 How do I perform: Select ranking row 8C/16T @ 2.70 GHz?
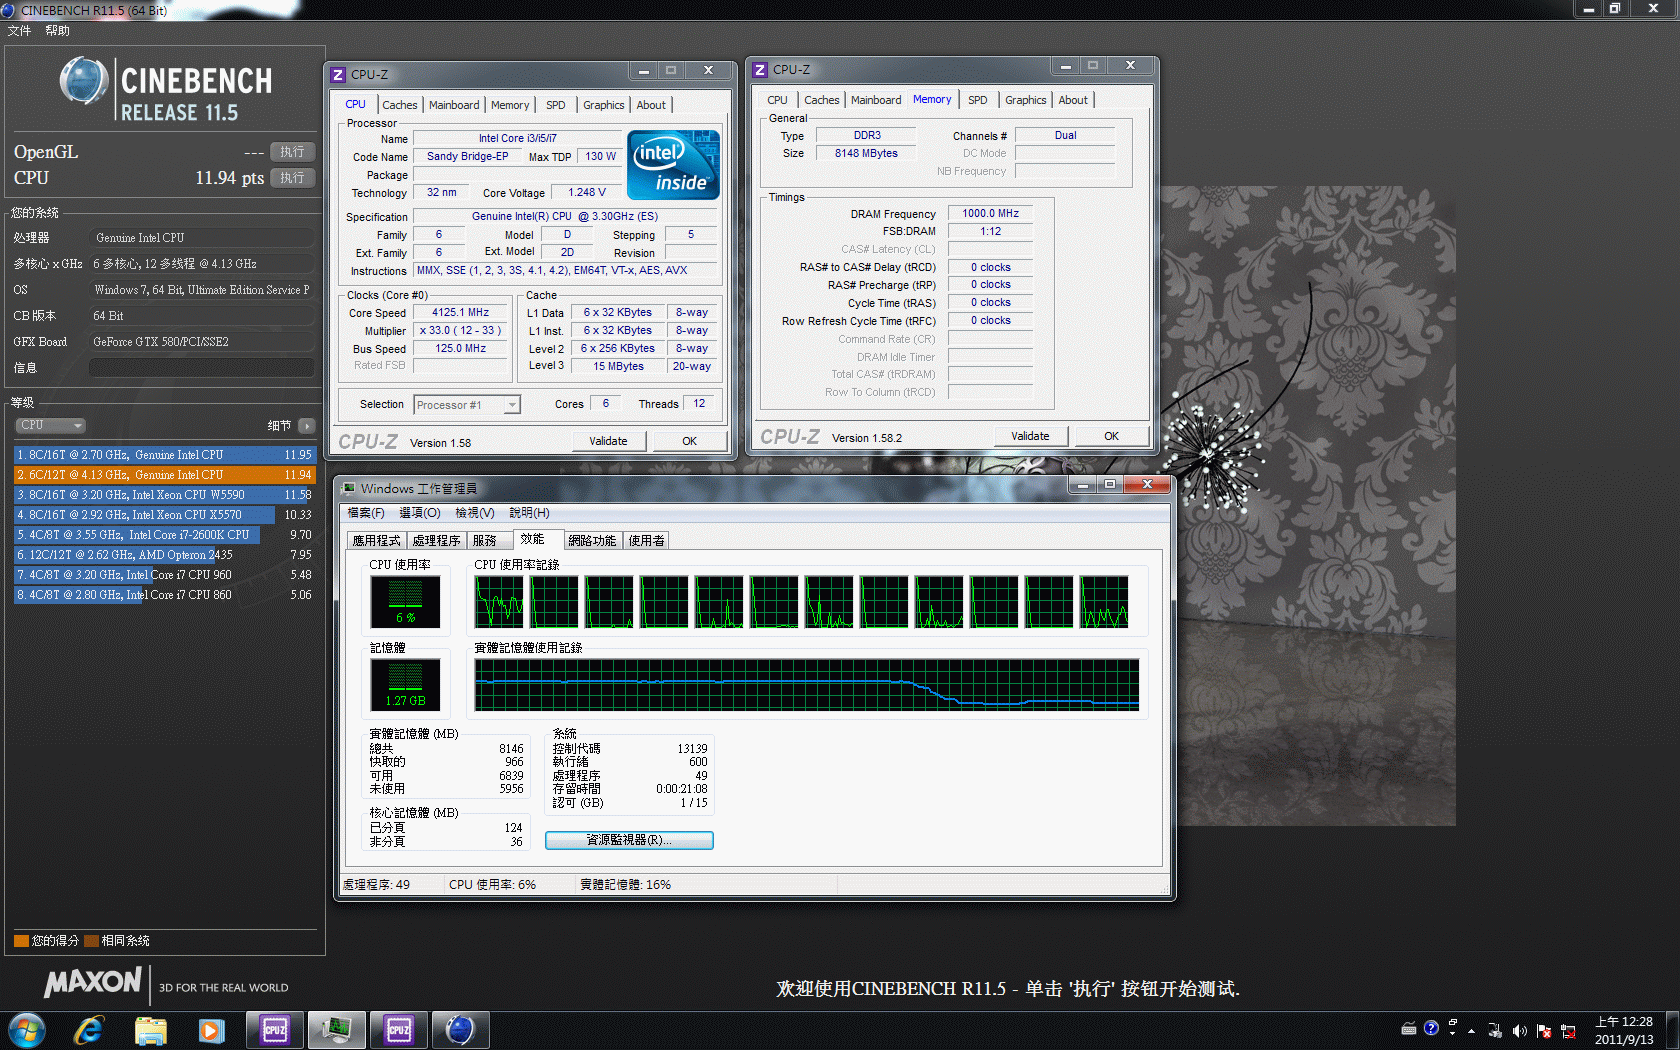[164, 455]
